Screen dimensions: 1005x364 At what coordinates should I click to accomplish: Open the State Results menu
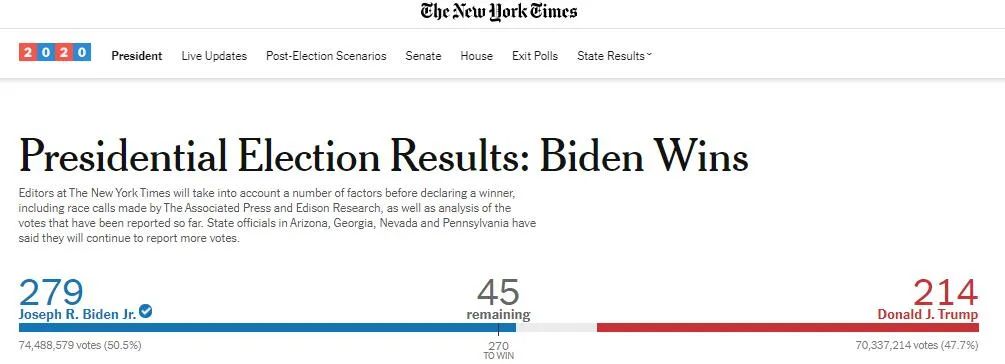[614, 56]
